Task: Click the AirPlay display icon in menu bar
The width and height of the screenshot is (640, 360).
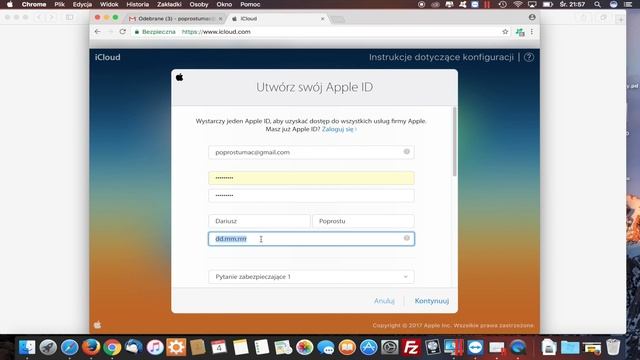Action: click(x=532, y=4)
